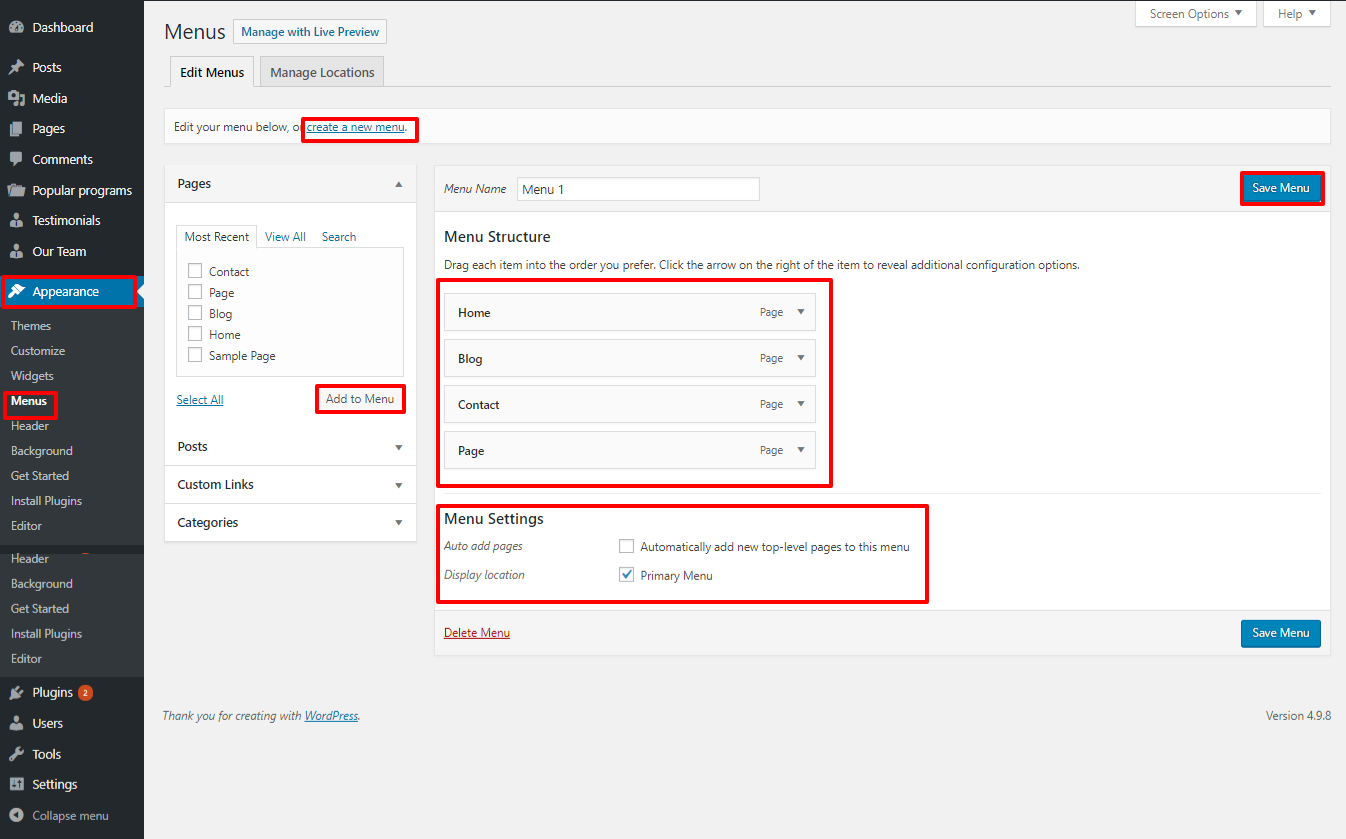Viewport: 1346px width, 839px height.
Task: Collapse the sidebar with Collapse menu icon
Action: pyautogui.click(x=16, y=815)
